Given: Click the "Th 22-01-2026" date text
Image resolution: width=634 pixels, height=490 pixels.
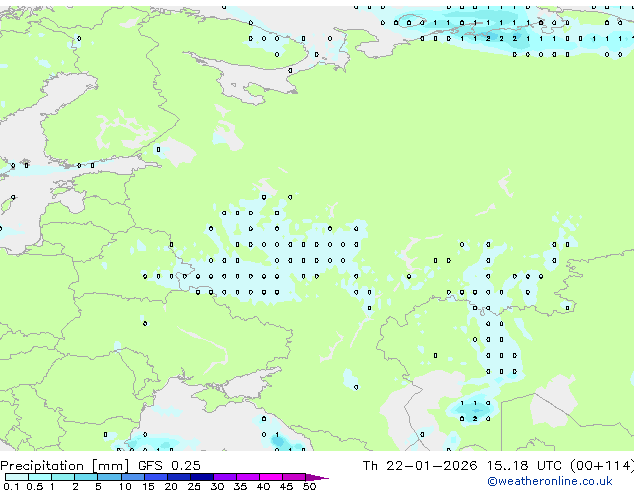Looking at the screenshot, I should pos(420,466).
